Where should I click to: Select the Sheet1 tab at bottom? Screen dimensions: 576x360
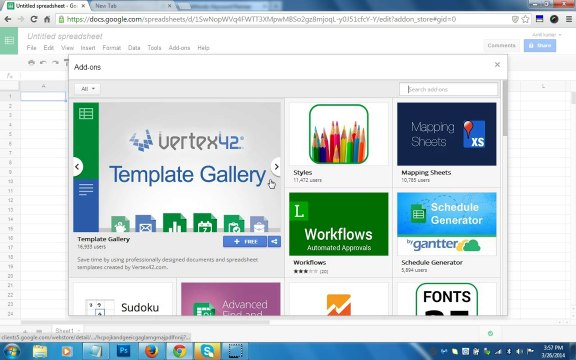[x=67, y=331]
